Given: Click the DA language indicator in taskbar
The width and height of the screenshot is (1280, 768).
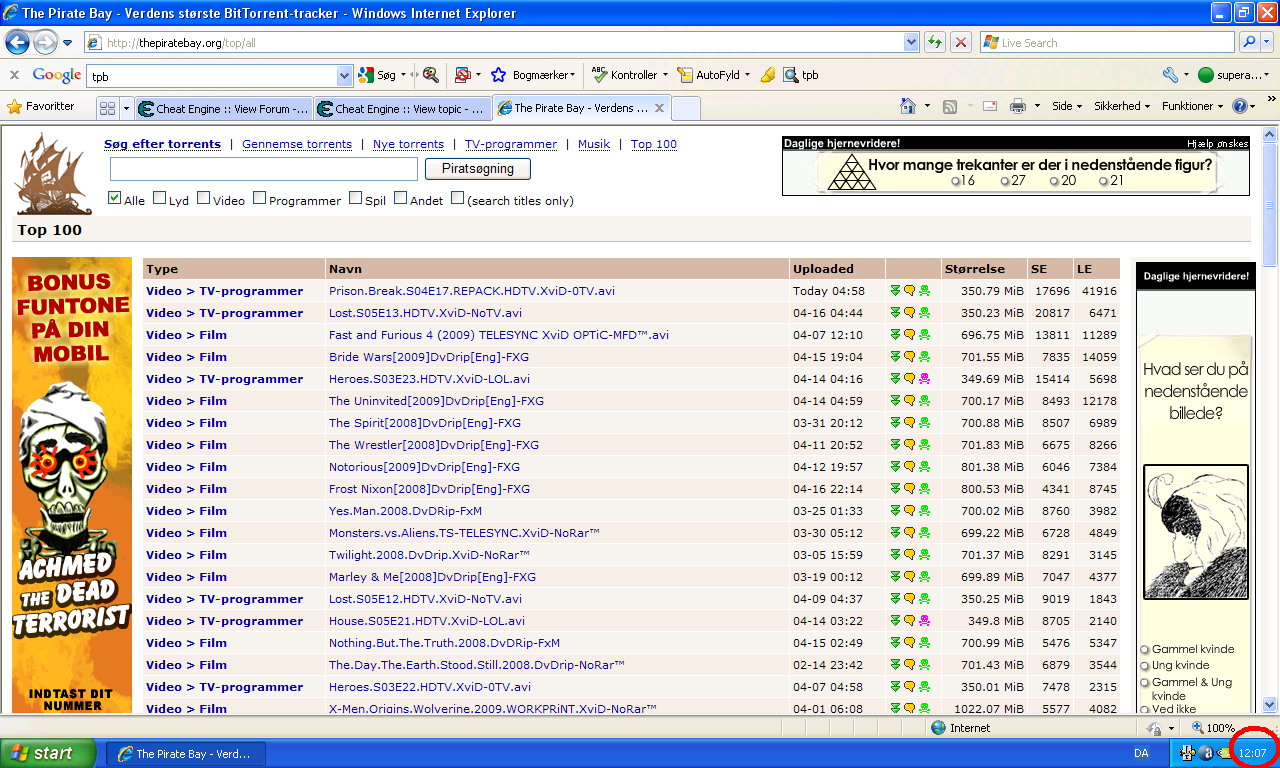Looking at the screenshot, I should click(x=1141, y=753).
